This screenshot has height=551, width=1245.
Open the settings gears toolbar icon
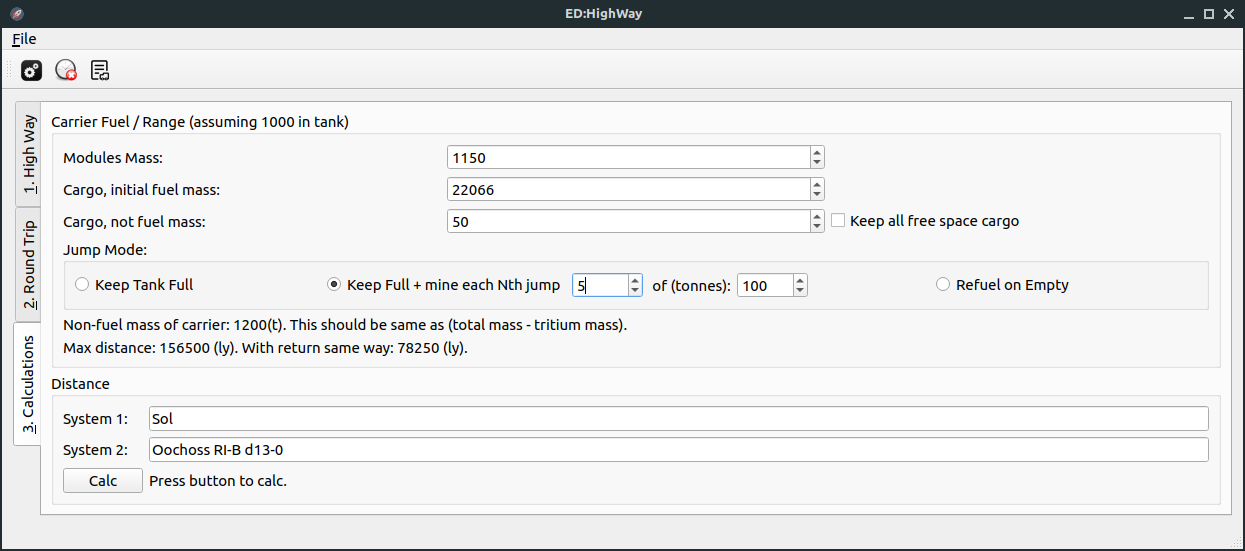pos(32,70)
